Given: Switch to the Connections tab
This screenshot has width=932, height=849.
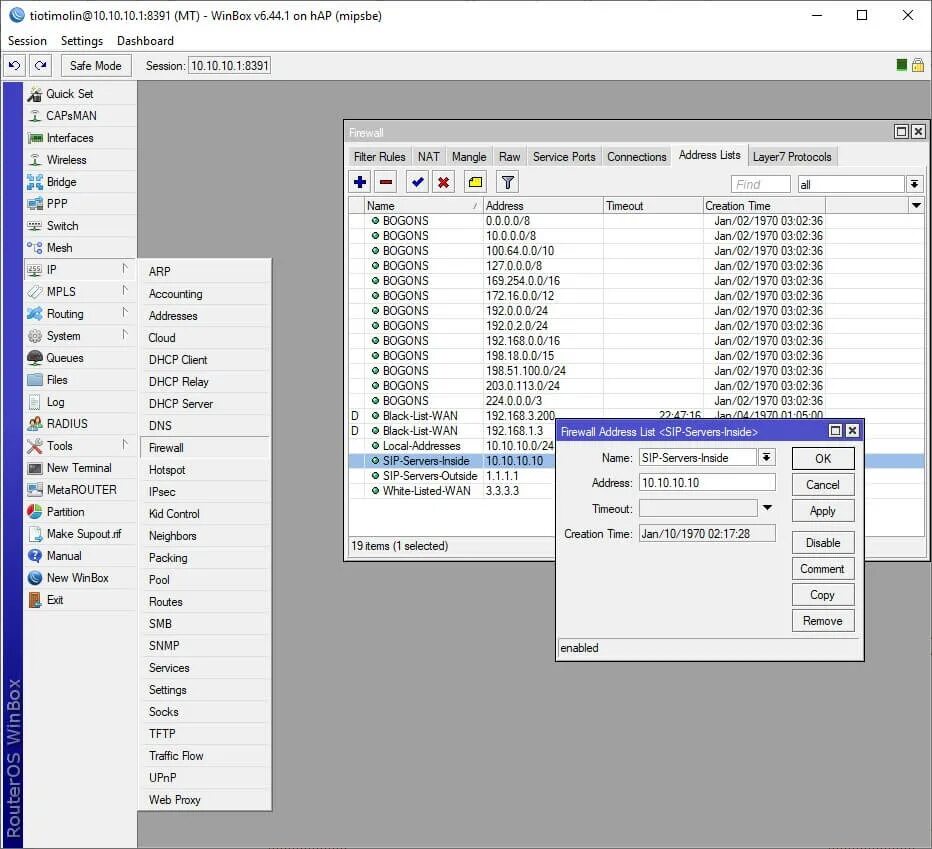Looking at the screenshot, I should tap(637, 156).
